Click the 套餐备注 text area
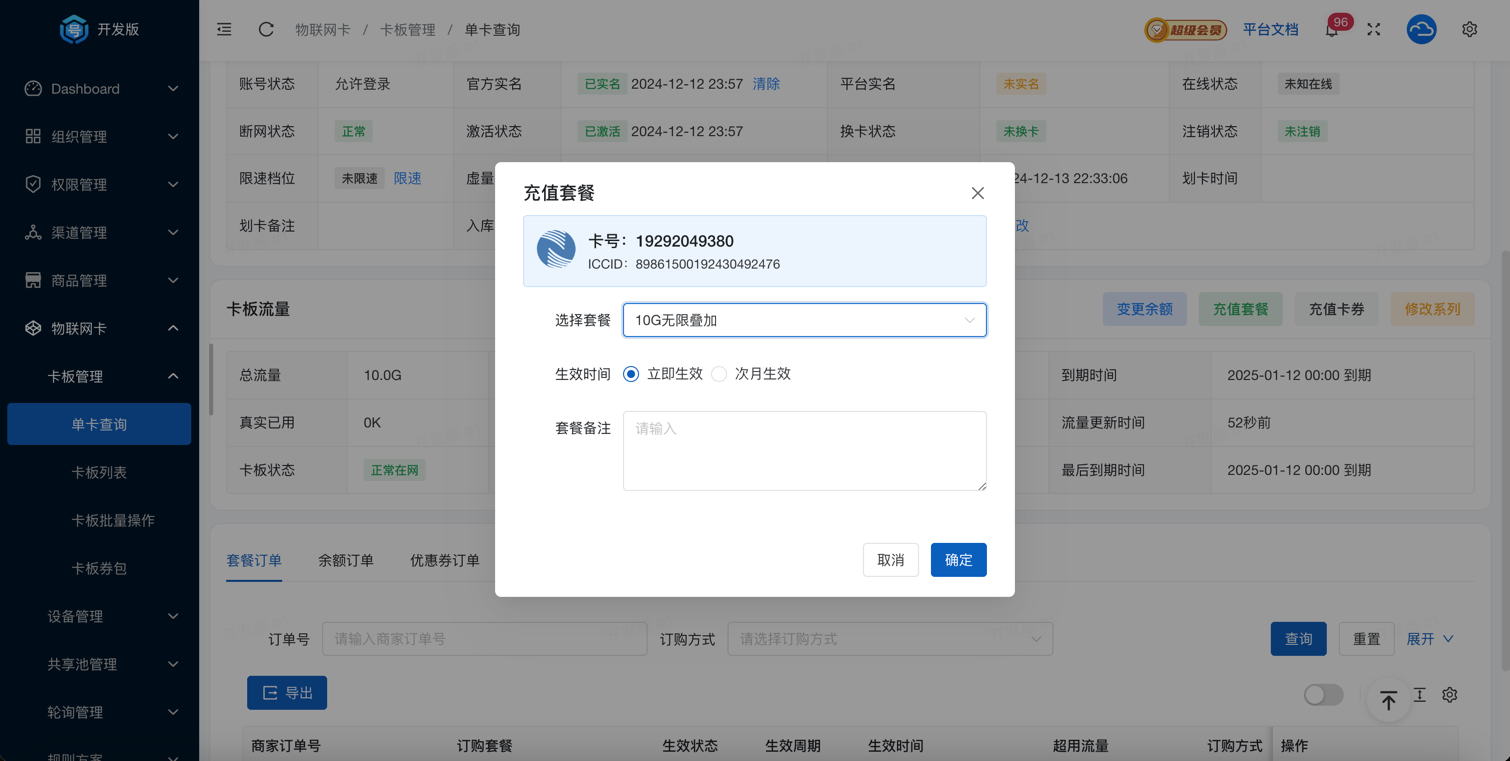Screen dimensions: 1510x761 pyautogui.click(x=804, y=450)
